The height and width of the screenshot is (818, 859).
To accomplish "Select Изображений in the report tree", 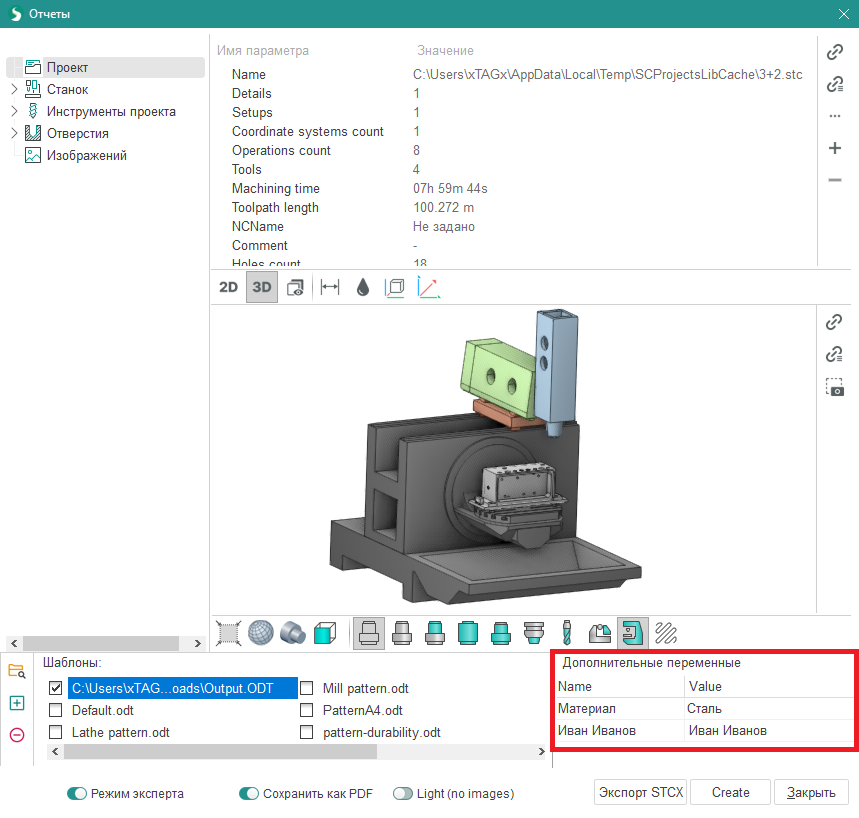I will 86,155.
